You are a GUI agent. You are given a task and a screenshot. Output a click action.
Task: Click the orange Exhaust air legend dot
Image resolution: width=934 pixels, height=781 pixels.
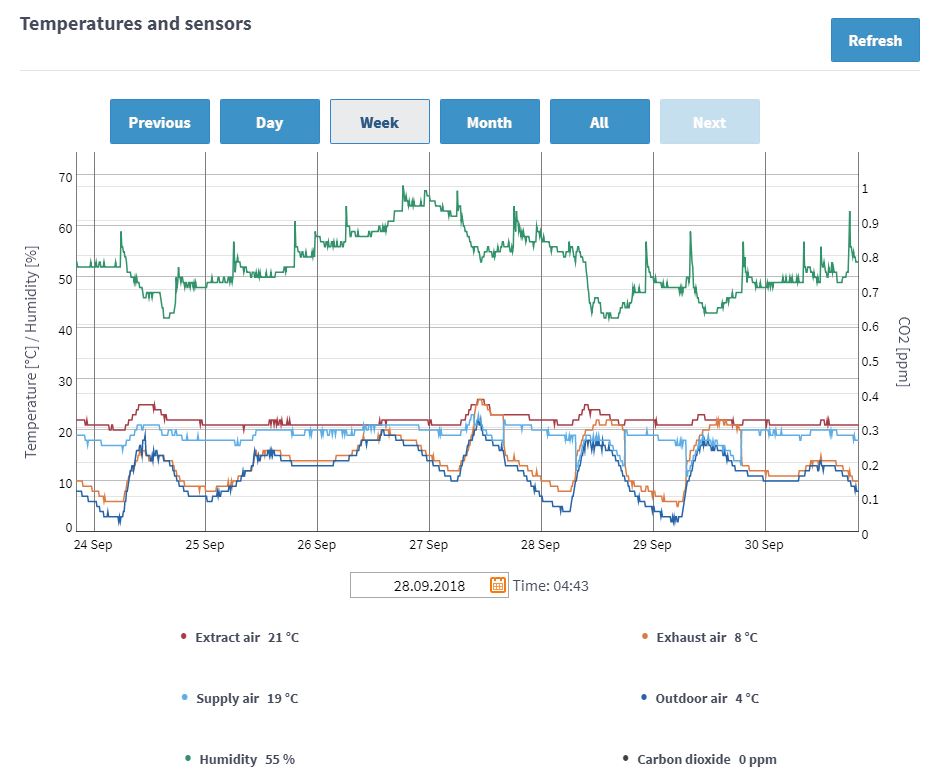coord(647,636)
